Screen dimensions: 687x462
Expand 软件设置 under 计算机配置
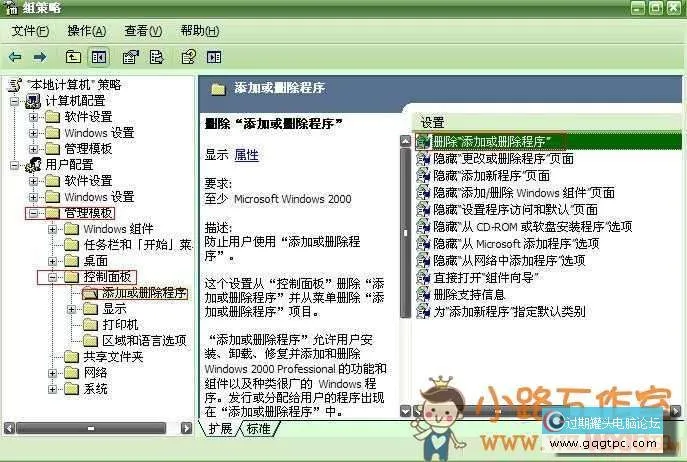point(33,117)
